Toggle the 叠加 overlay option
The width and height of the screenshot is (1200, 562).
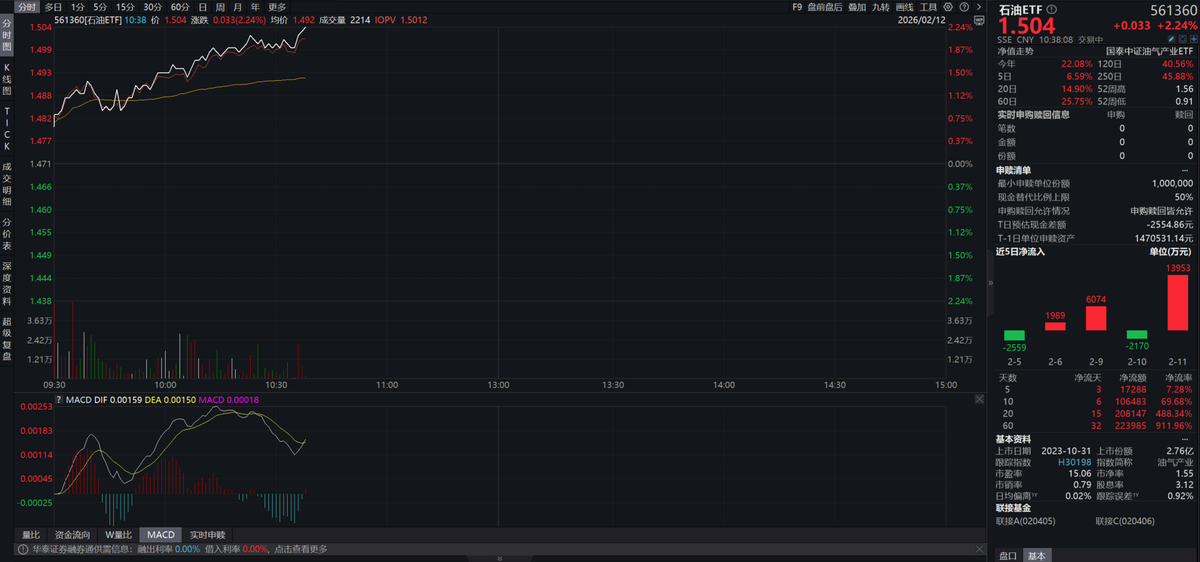857,7
